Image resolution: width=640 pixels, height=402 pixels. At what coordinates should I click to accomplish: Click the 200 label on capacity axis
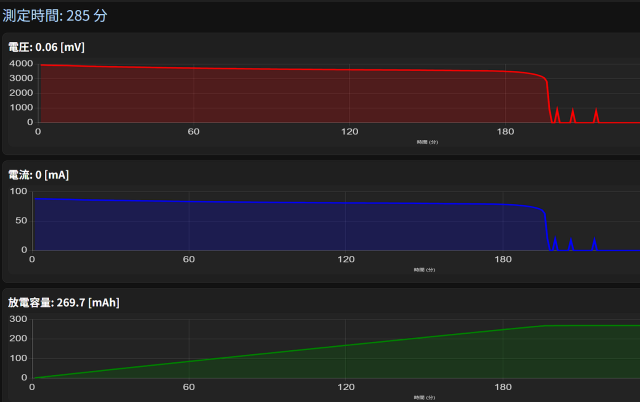pos(18,339)
